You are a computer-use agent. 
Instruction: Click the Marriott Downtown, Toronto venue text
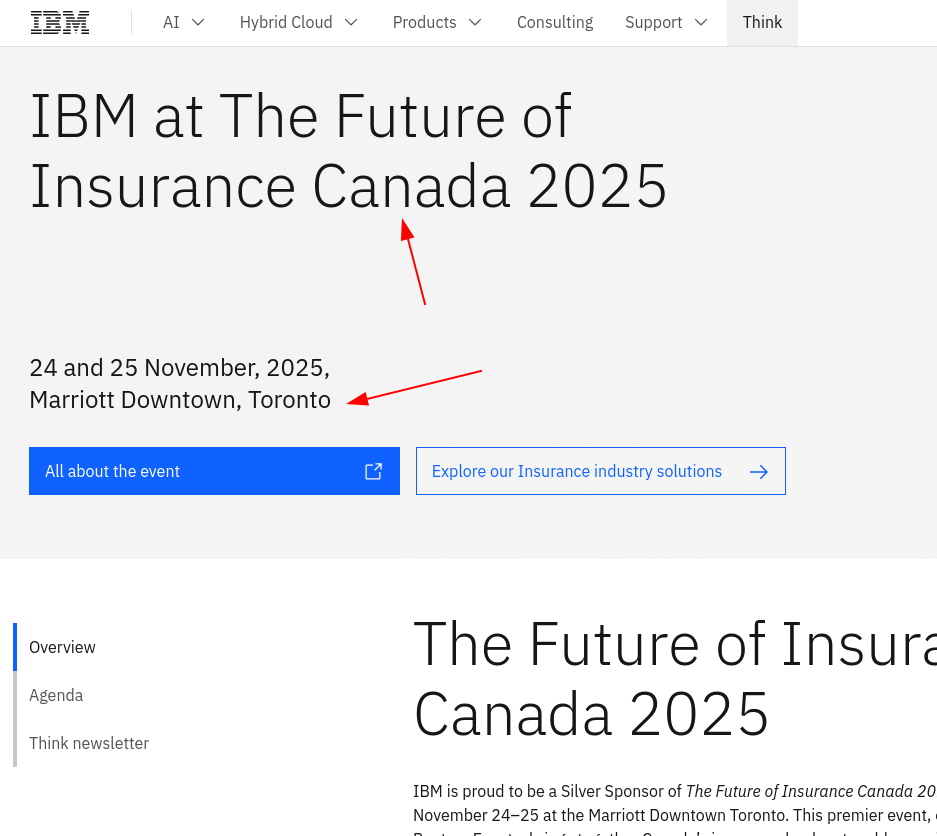pyautogui.click(x=180, y=400)
